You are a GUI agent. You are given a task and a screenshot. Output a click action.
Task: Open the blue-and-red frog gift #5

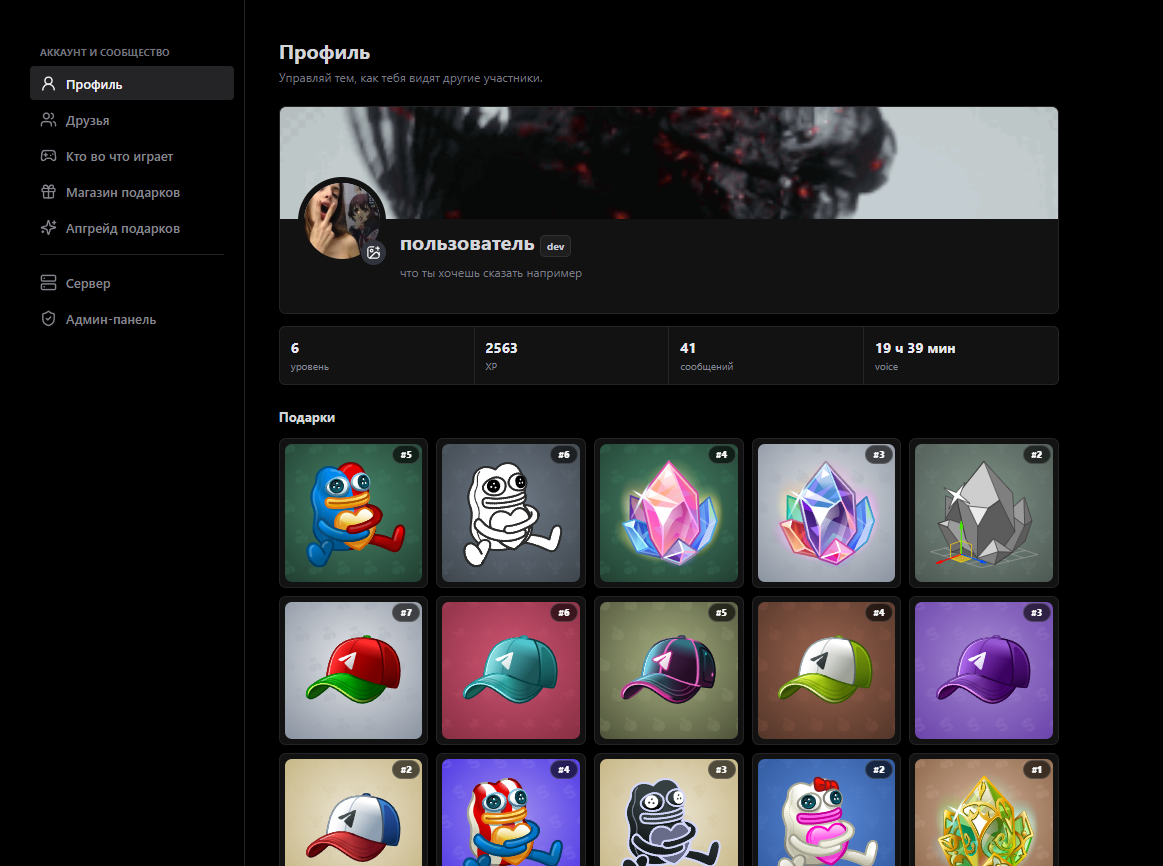click(353, 513)
